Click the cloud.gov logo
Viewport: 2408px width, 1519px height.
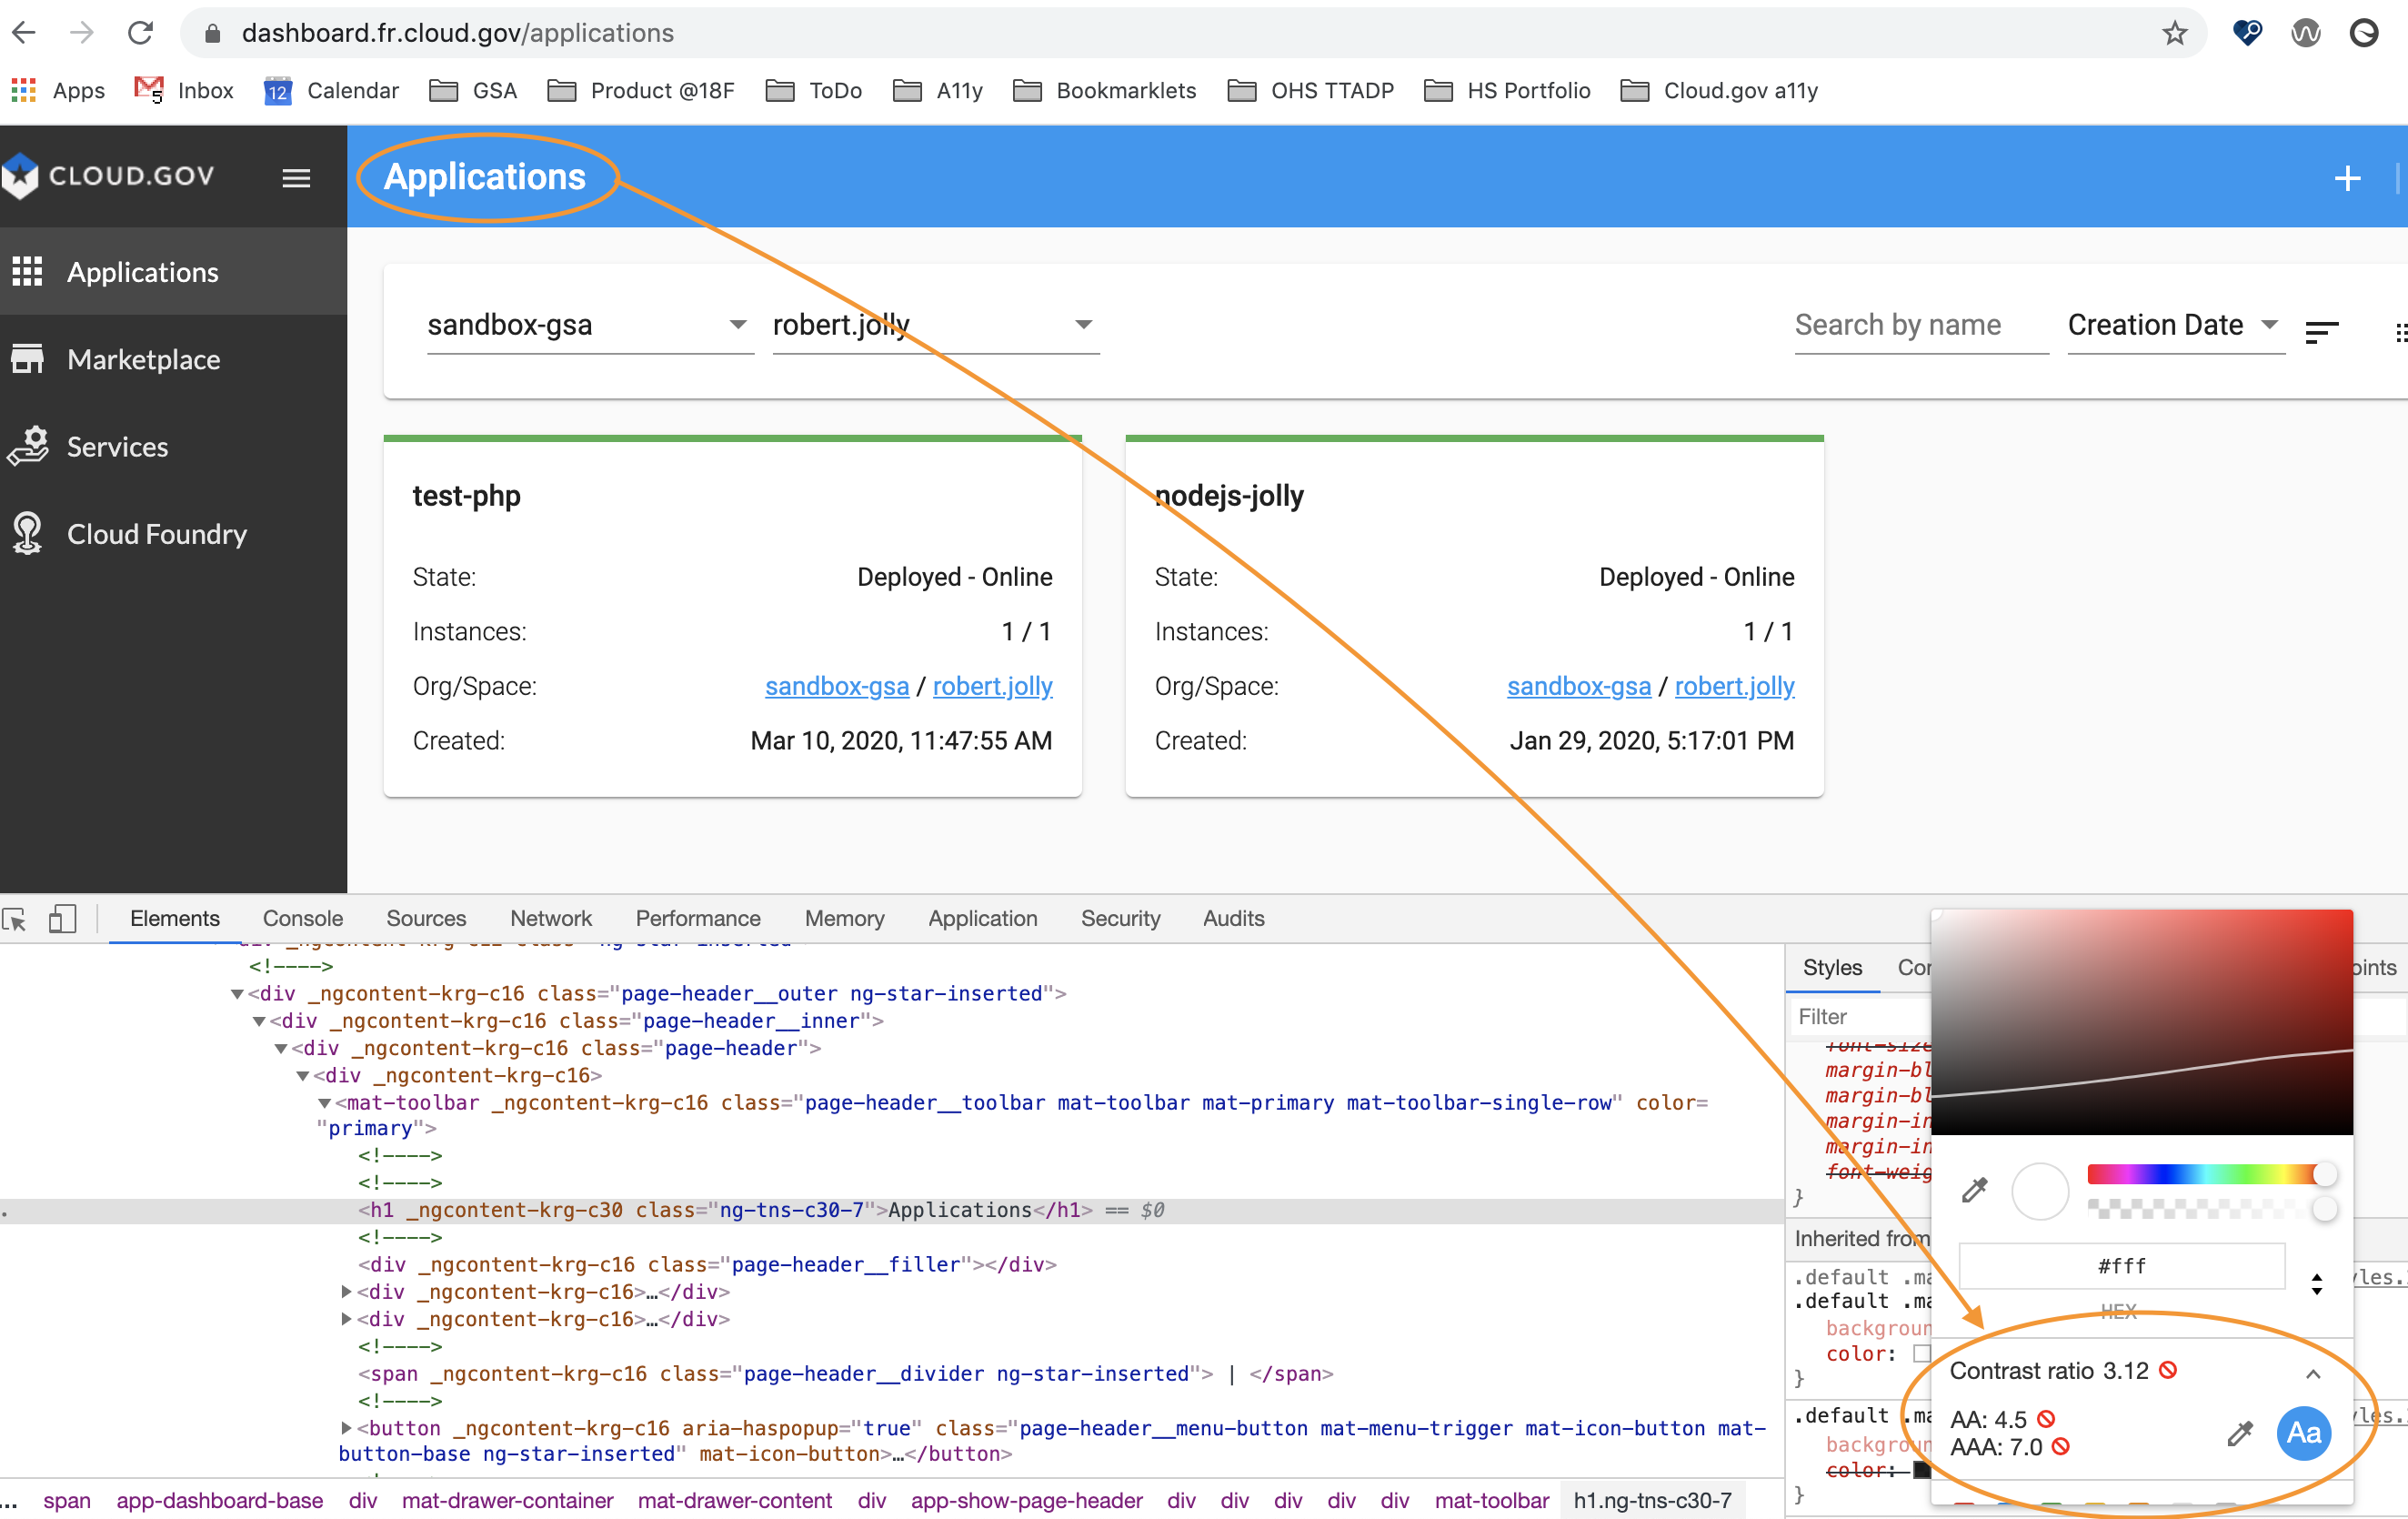pos(108,176)
